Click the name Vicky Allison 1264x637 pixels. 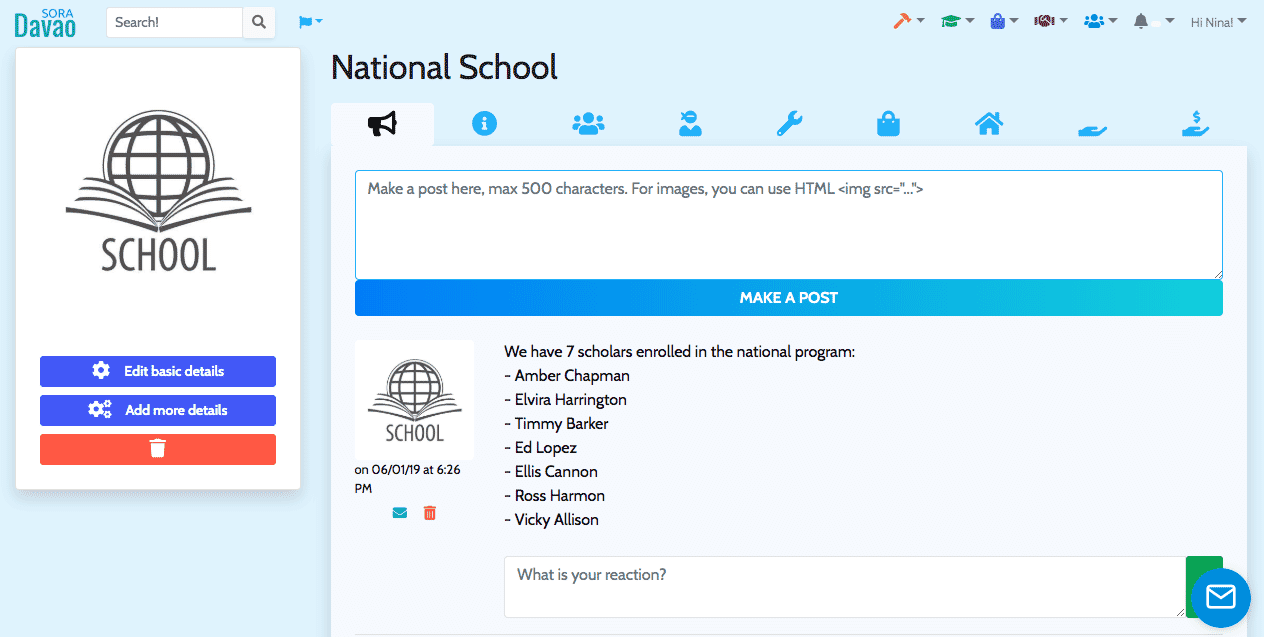[557, 520]
